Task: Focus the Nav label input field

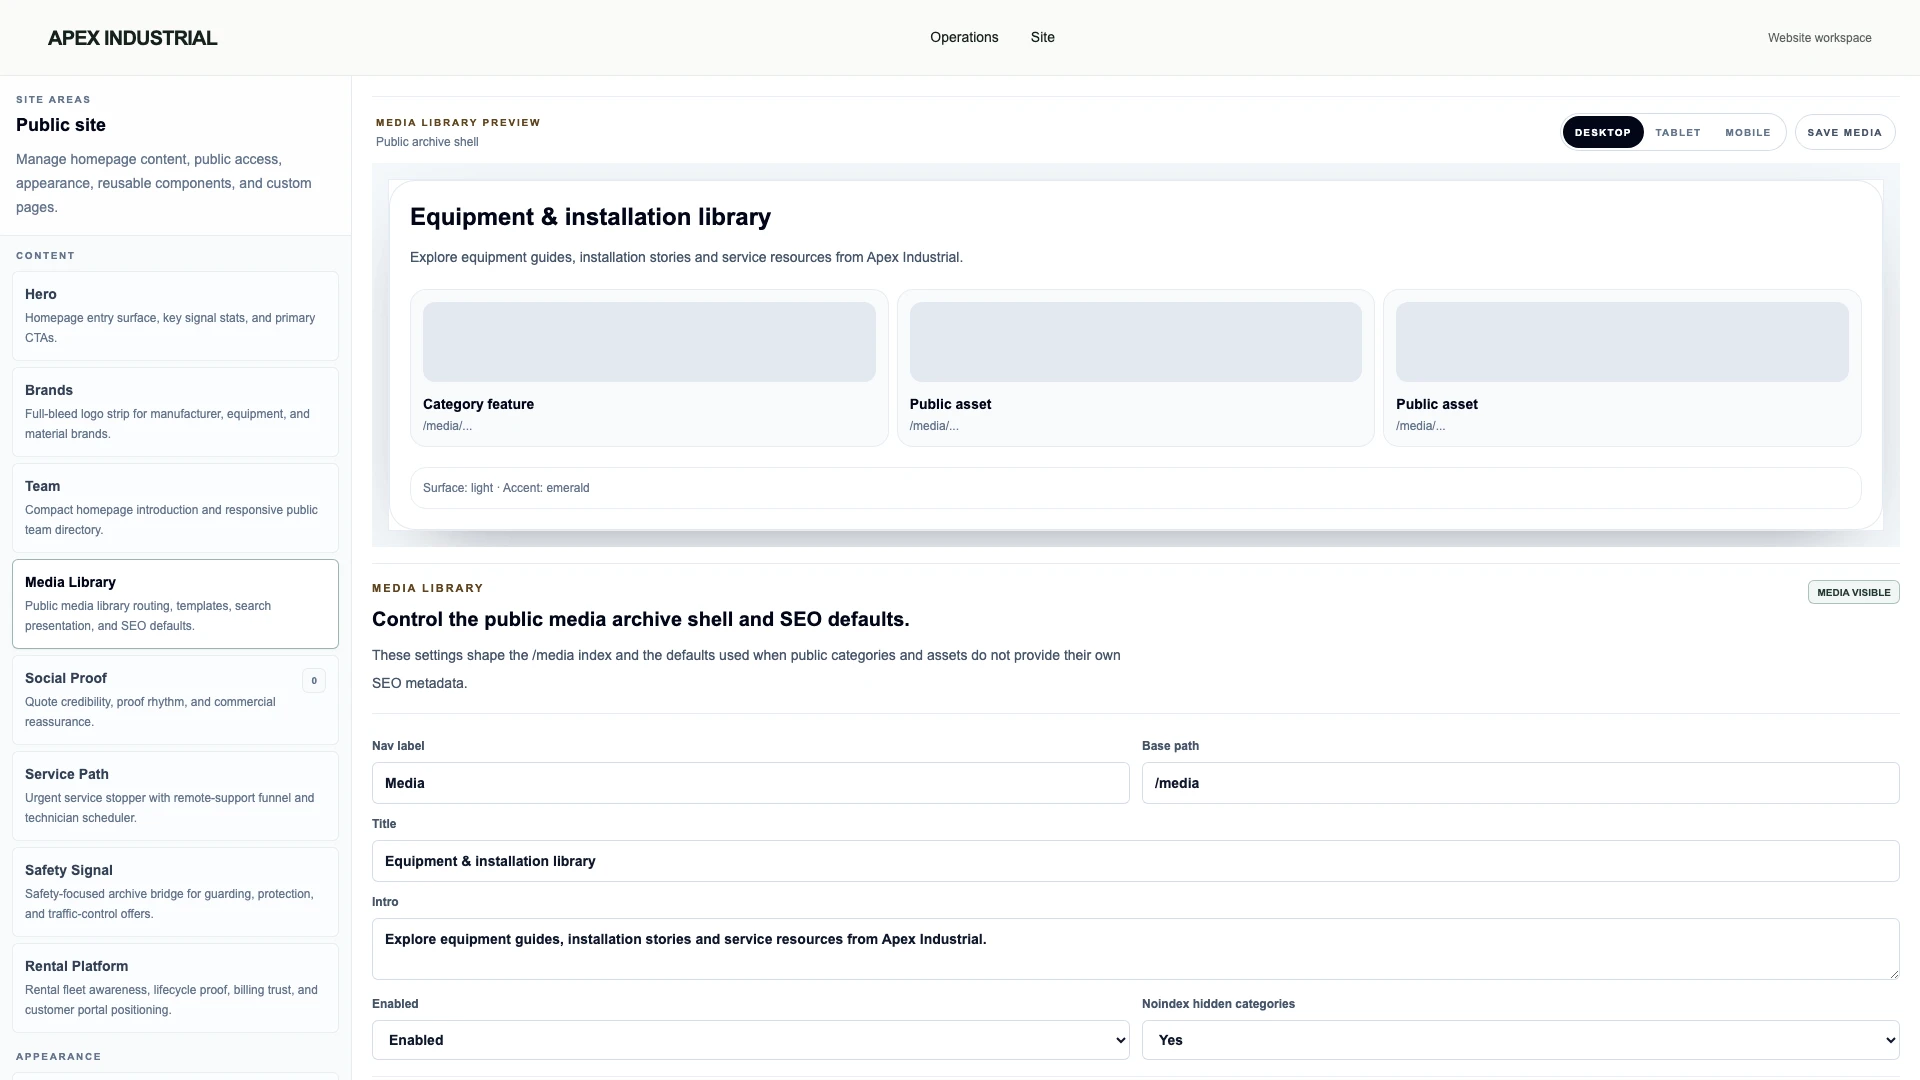Action: click(x=750, y=783)
